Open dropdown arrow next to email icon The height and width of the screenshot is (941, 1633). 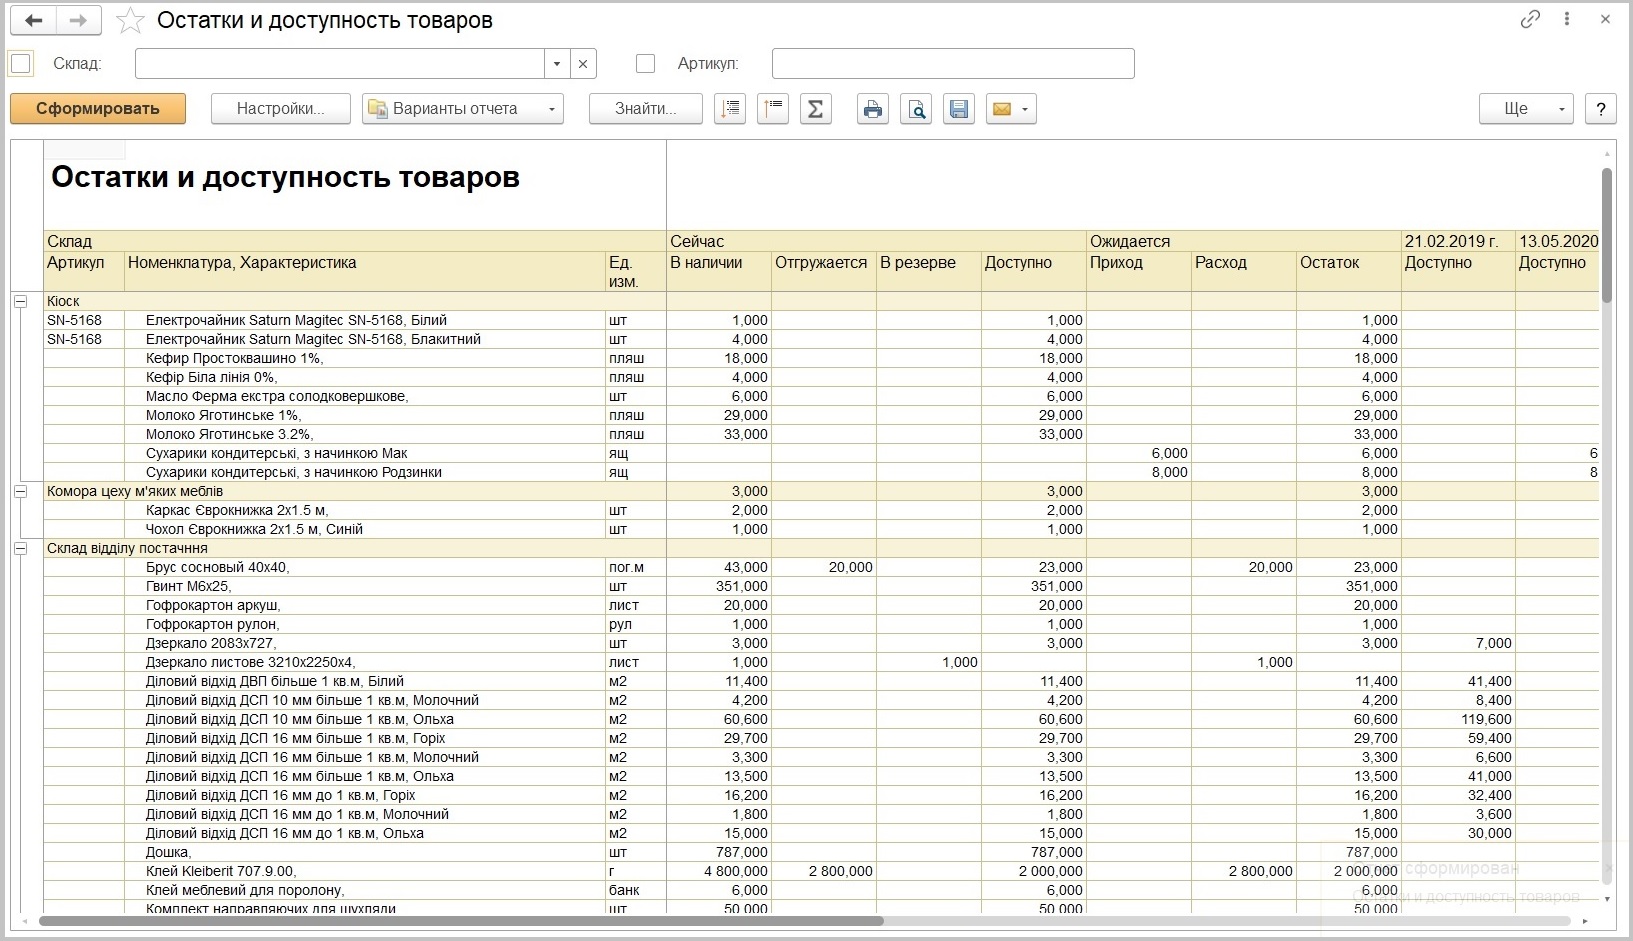pos(1026,109)
